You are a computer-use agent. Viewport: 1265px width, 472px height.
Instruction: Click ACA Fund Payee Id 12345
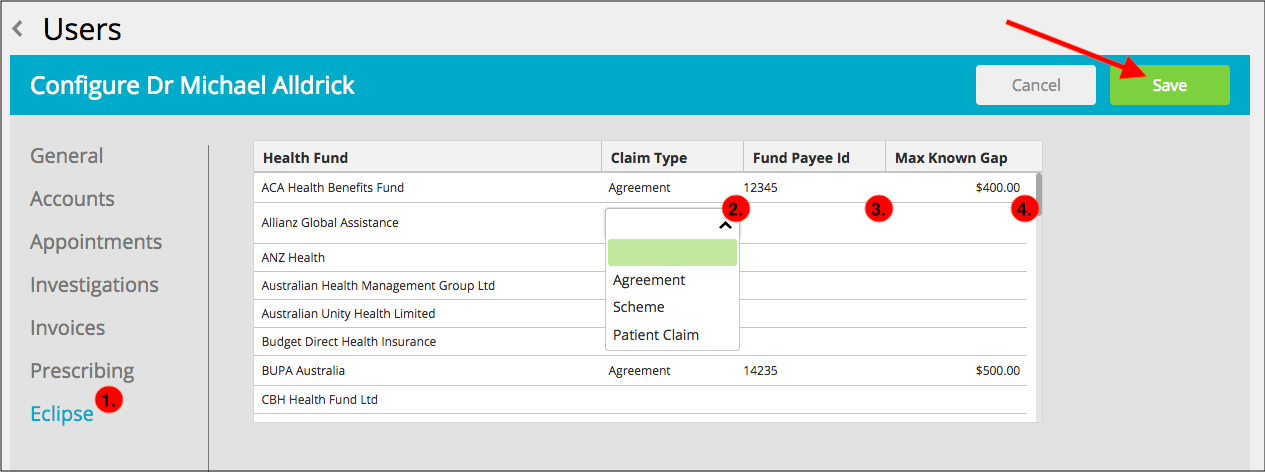760,187
